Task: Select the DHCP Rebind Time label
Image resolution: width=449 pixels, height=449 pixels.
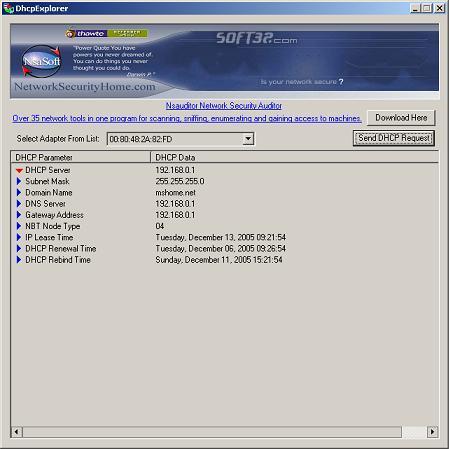Action: pos(58,260)
